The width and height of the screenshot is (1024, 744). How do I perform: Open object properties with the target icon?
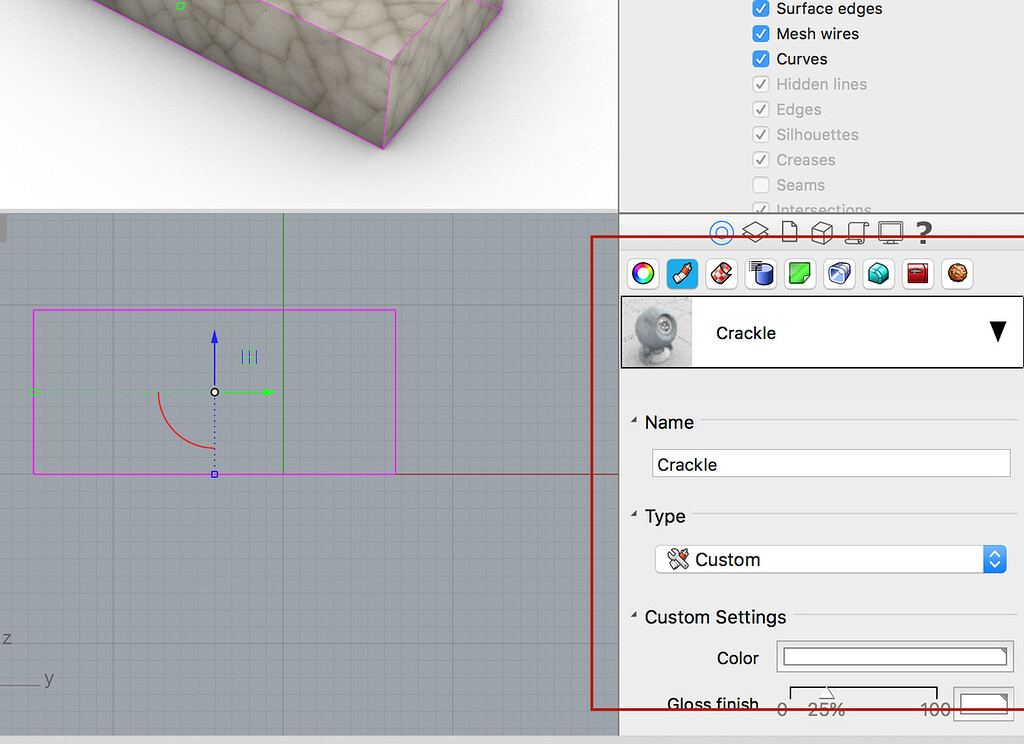(722, 233)
